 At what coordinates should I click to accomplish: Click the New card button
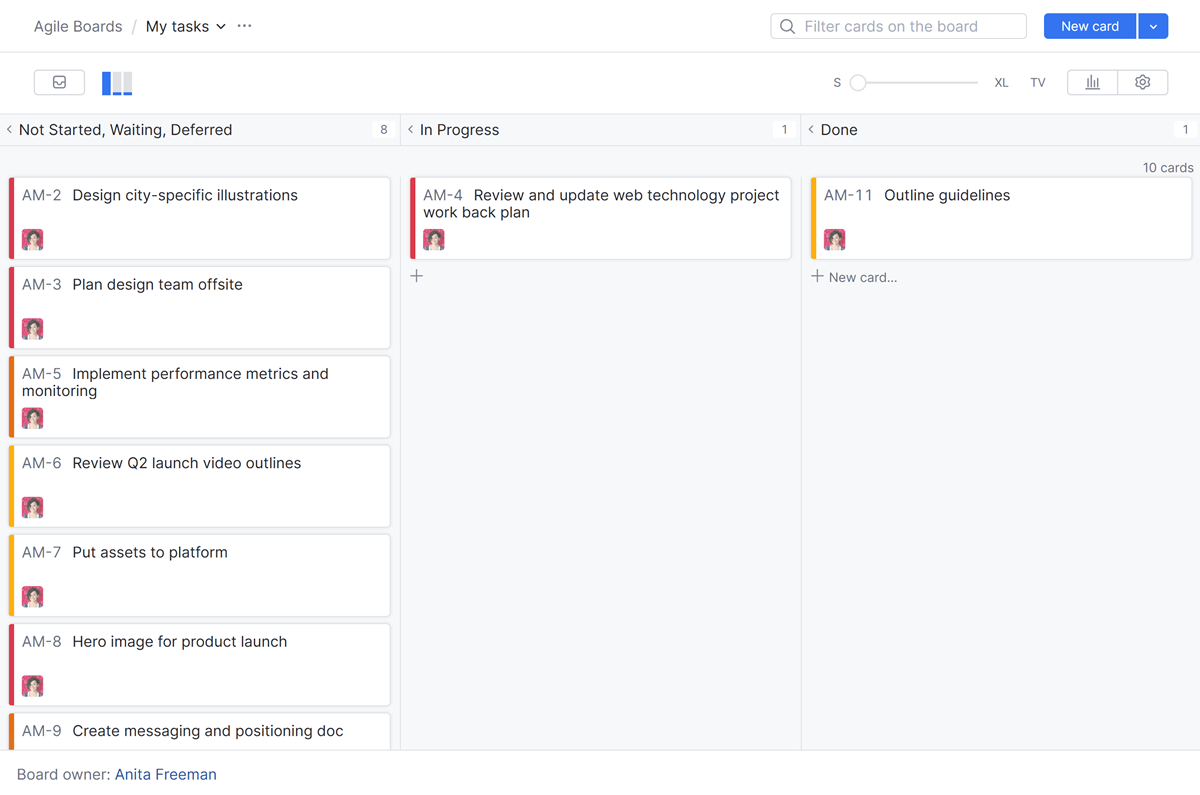click(1089, 26)
